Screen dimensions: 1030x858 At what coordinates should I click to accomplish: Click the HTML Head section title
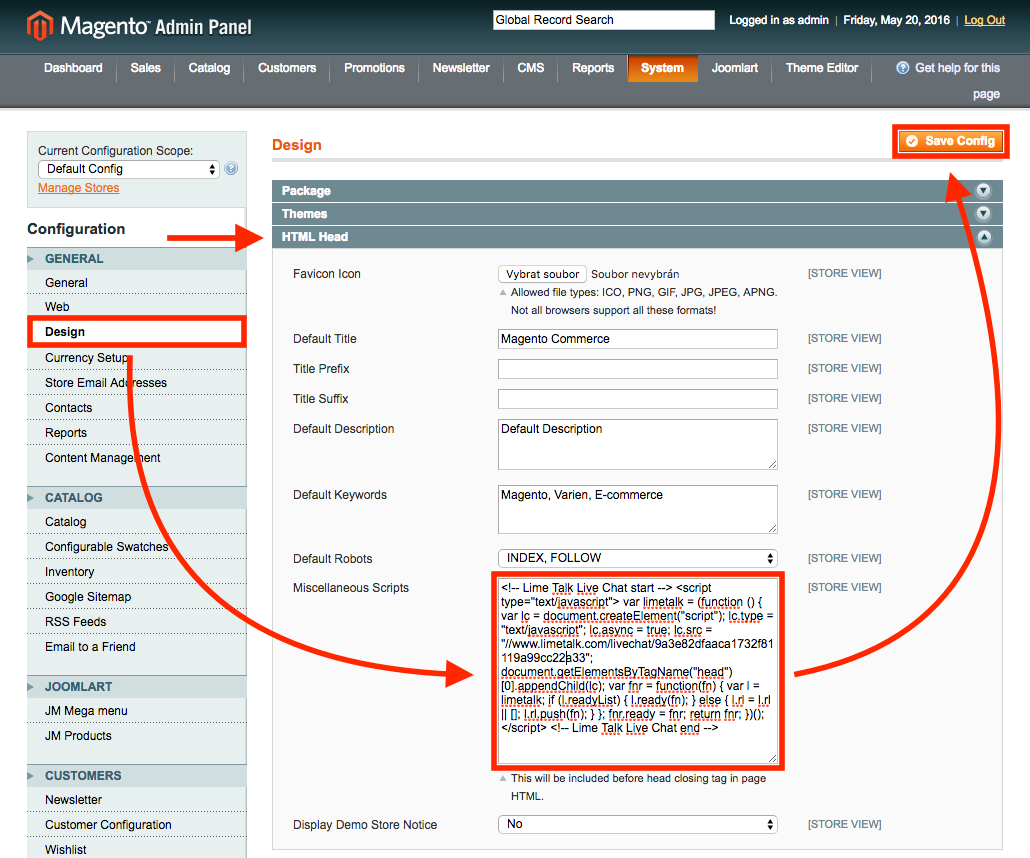point(315,237)
